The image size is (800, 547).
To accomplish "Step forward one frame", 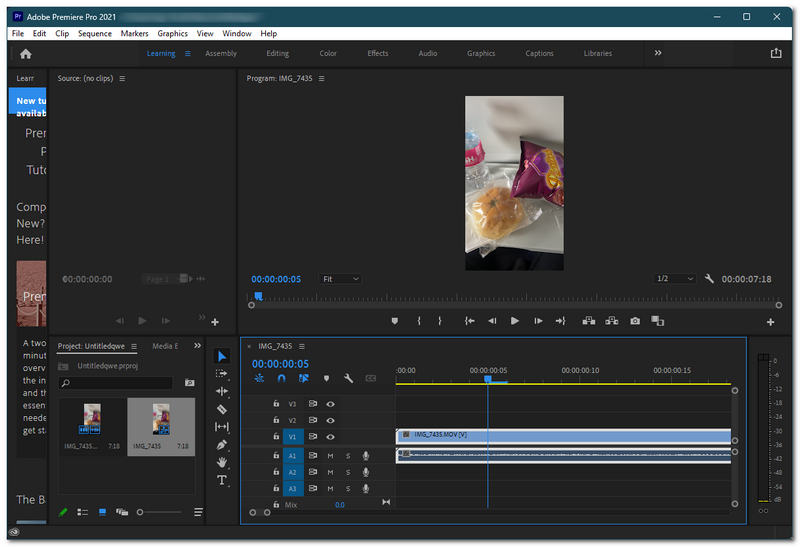I will tap(538, 321).
